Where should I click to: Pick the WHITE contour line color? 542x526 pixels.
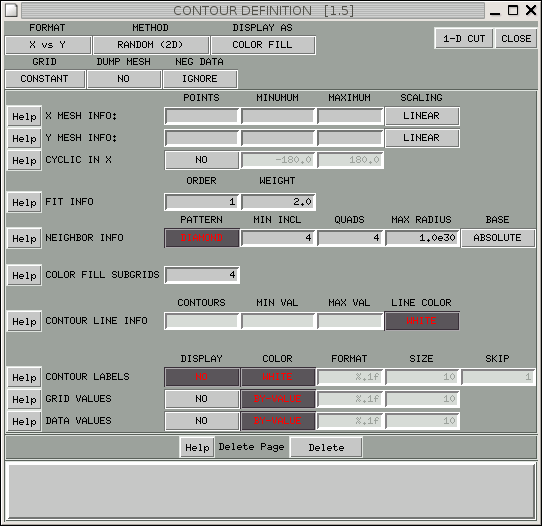(x=422, y=321)
